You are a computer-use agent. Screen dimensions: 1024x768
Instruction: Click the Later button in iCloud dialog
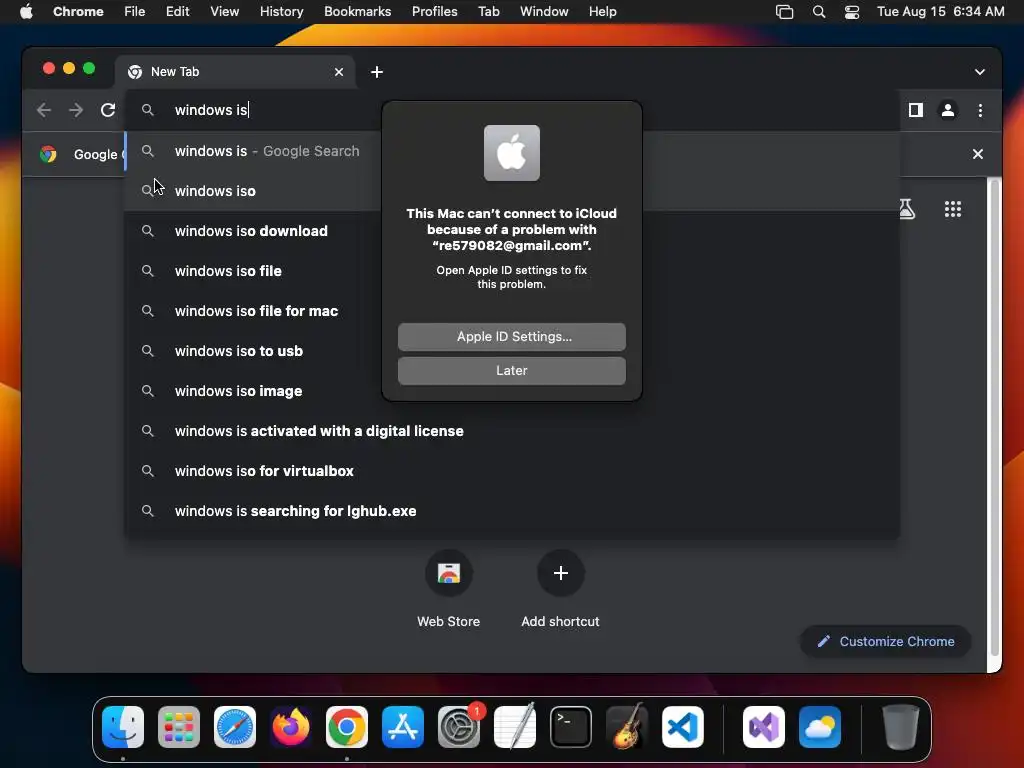pos(511,370)
